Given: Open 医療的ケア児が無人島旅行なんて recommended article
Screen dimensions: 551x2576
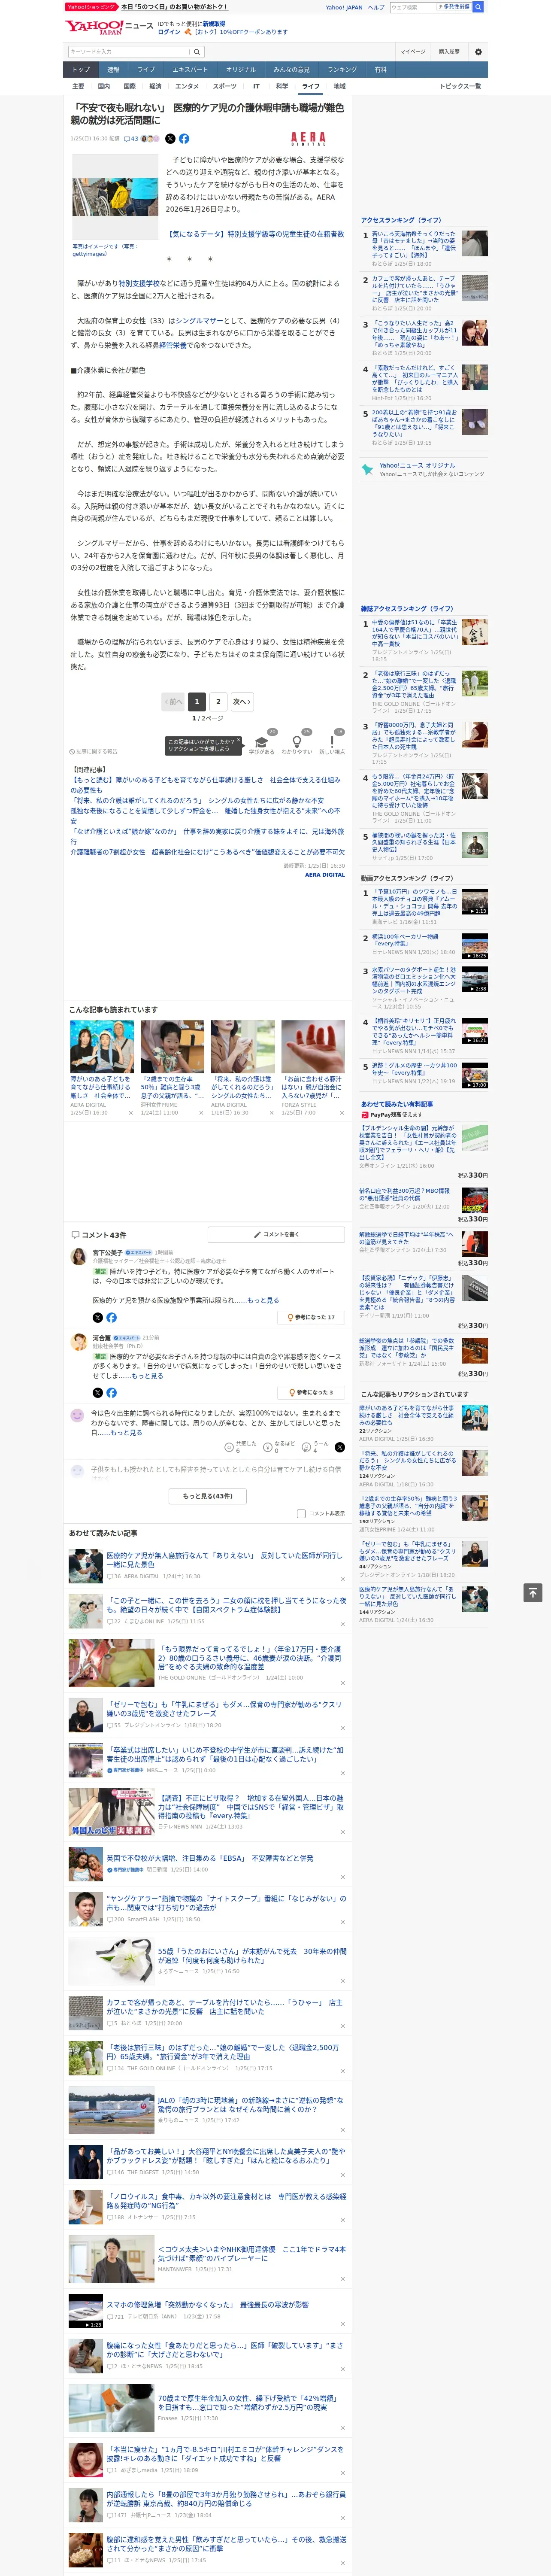Looking at the screenshot, I should click(x=225, y=1560).
